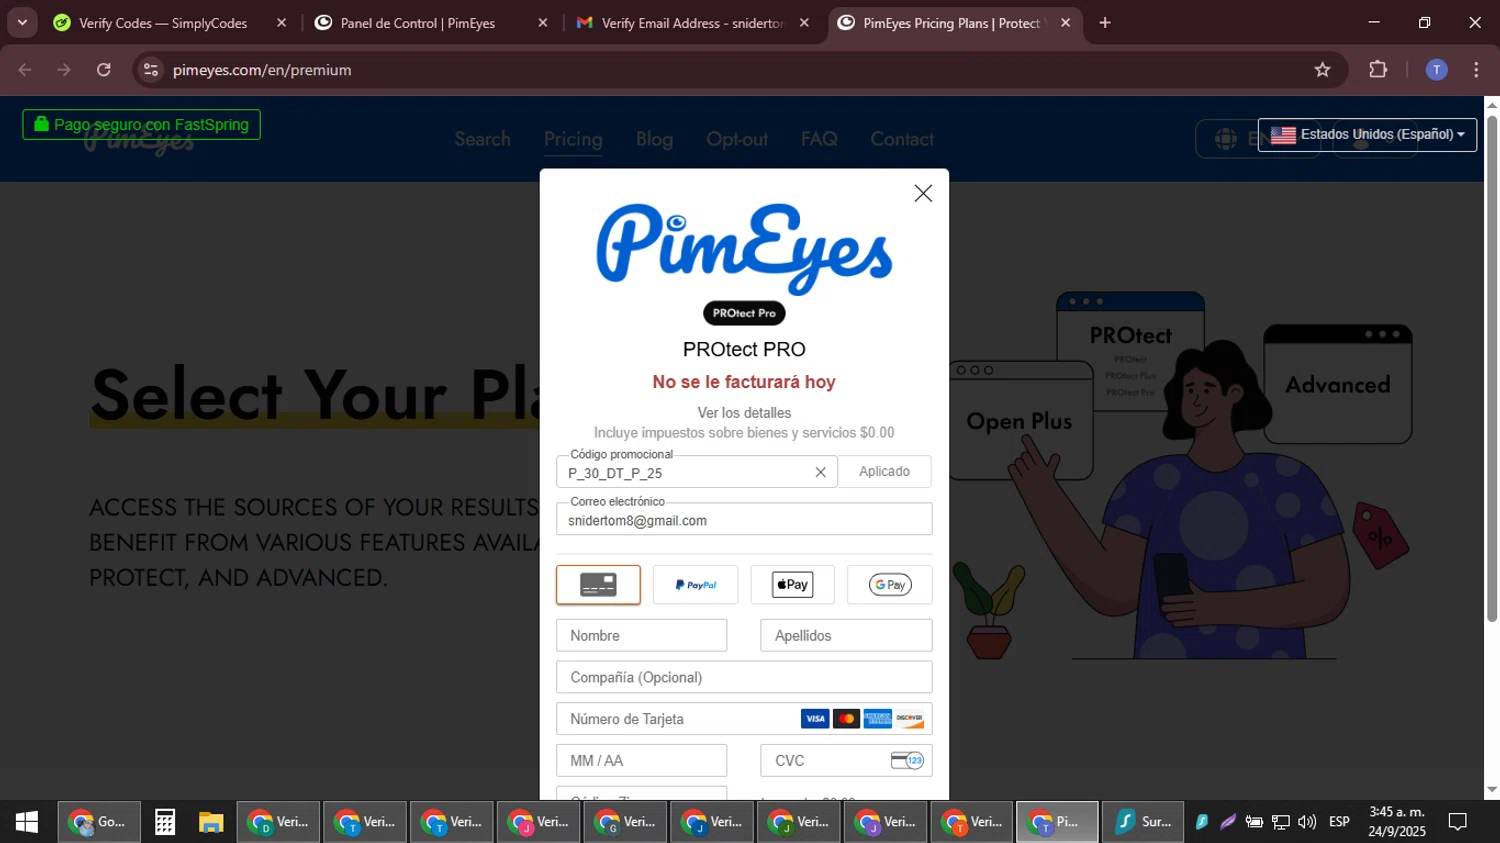Open the Ver los detalles link
1500x843 pixels.
(x=744, y=413)
